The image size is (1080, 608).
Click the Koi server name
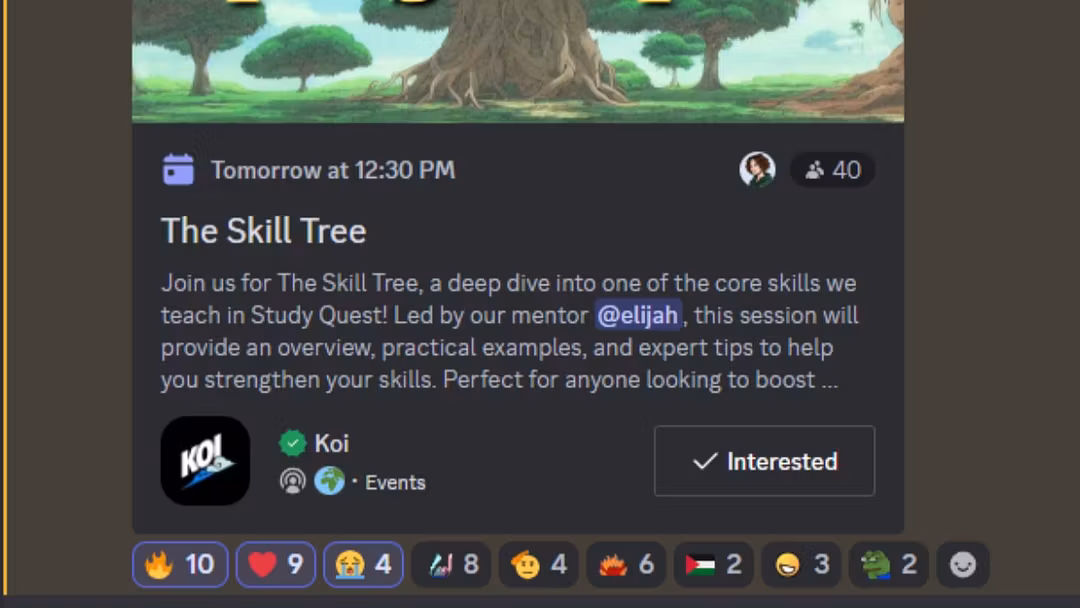pos(331,443)
